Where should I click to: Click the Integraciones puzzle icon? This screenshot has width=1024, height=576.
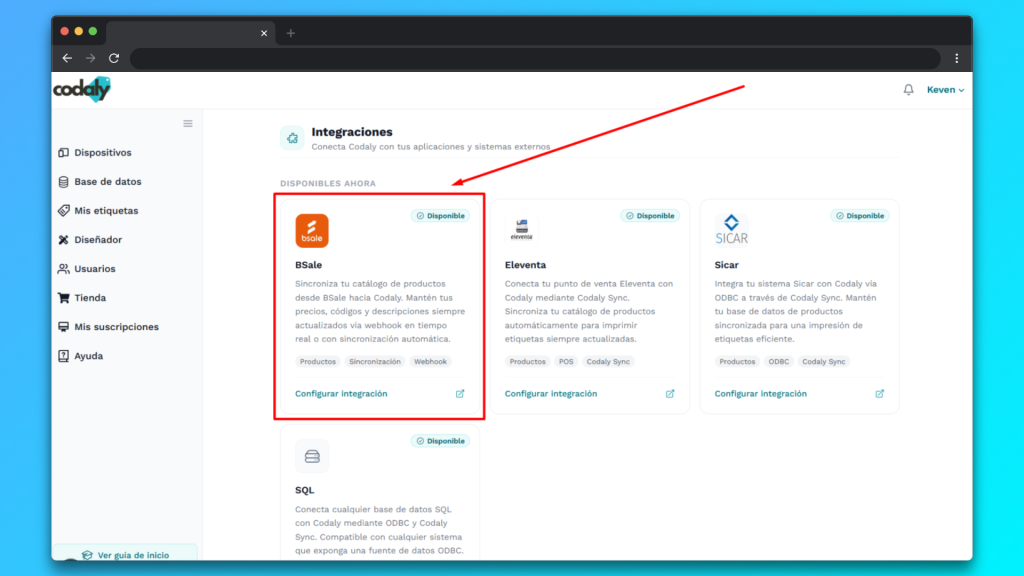292,138
